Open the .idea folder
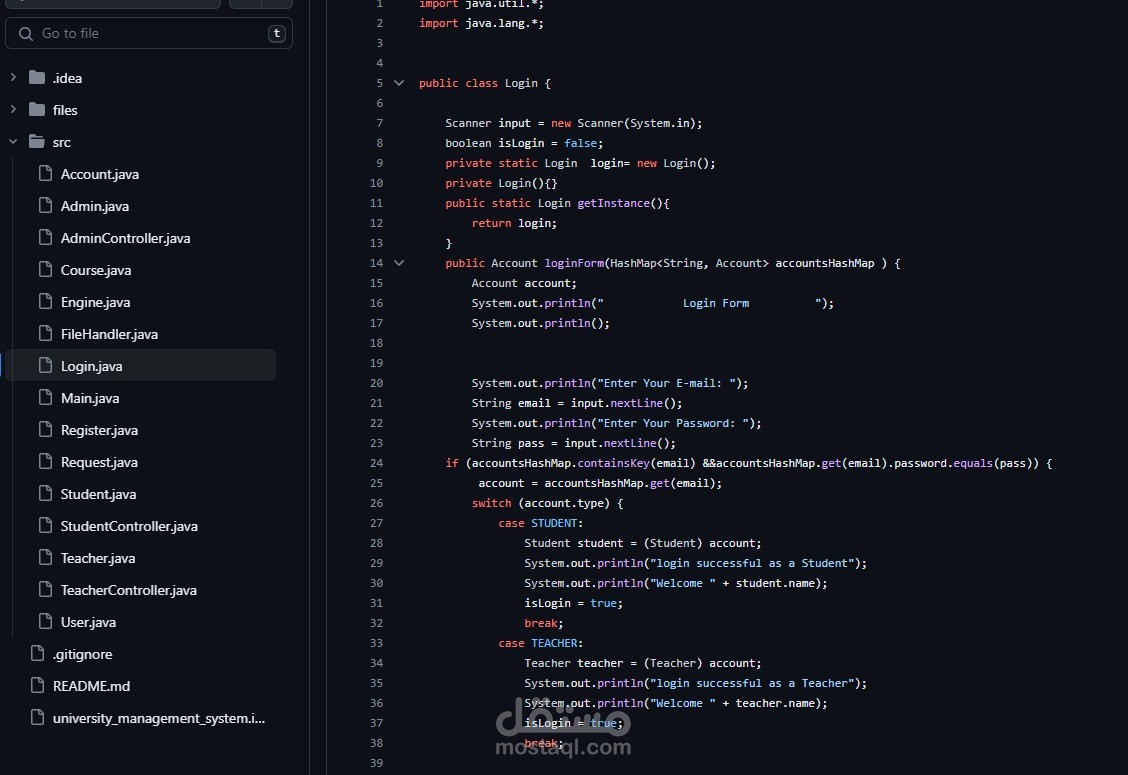The width and height of the screenshot is (1128, 775). pos(67,78)
